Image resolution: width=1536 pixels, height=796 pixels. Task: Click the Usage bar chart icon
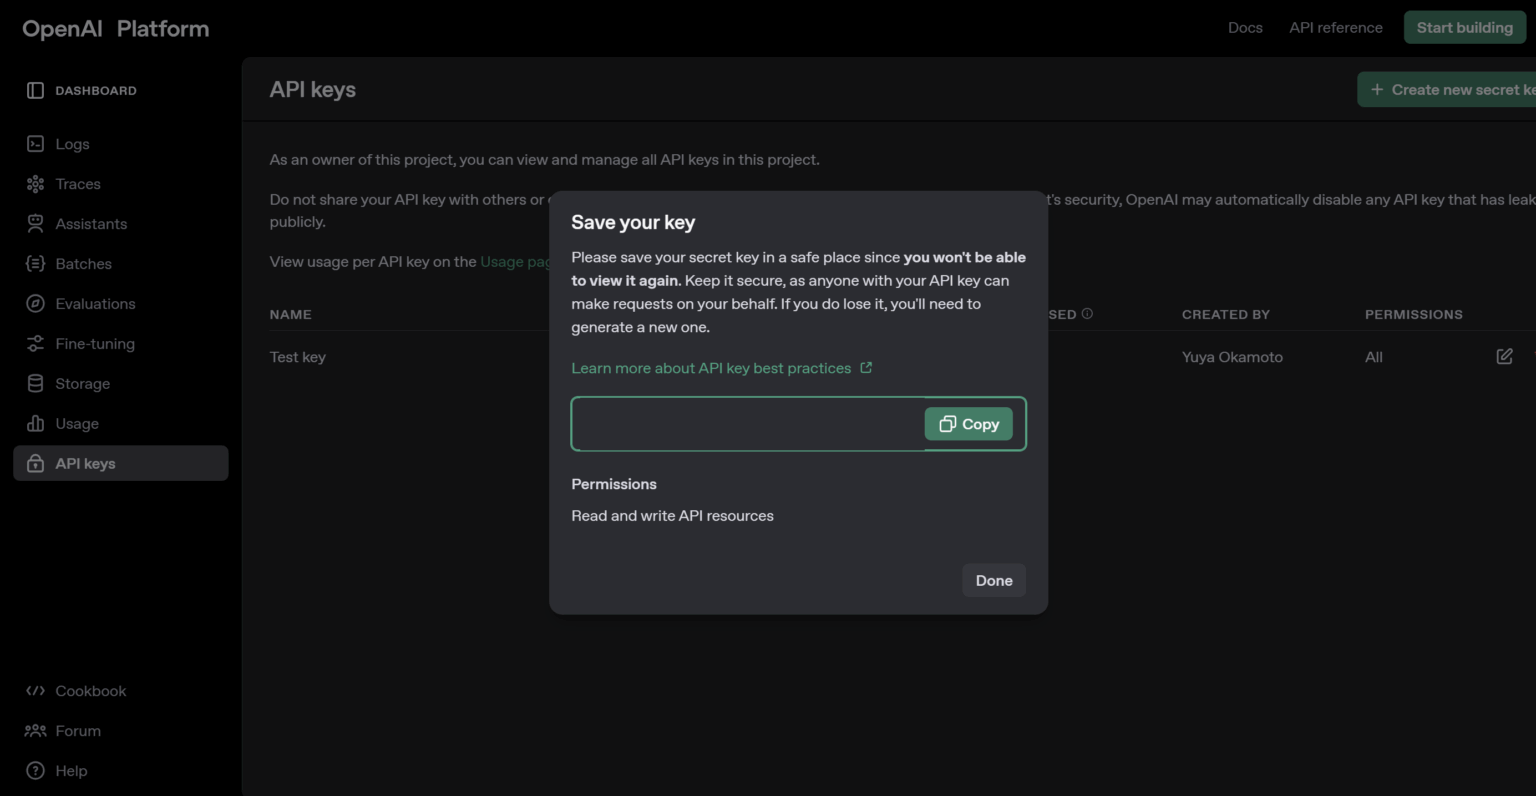(x=35, y=424)
